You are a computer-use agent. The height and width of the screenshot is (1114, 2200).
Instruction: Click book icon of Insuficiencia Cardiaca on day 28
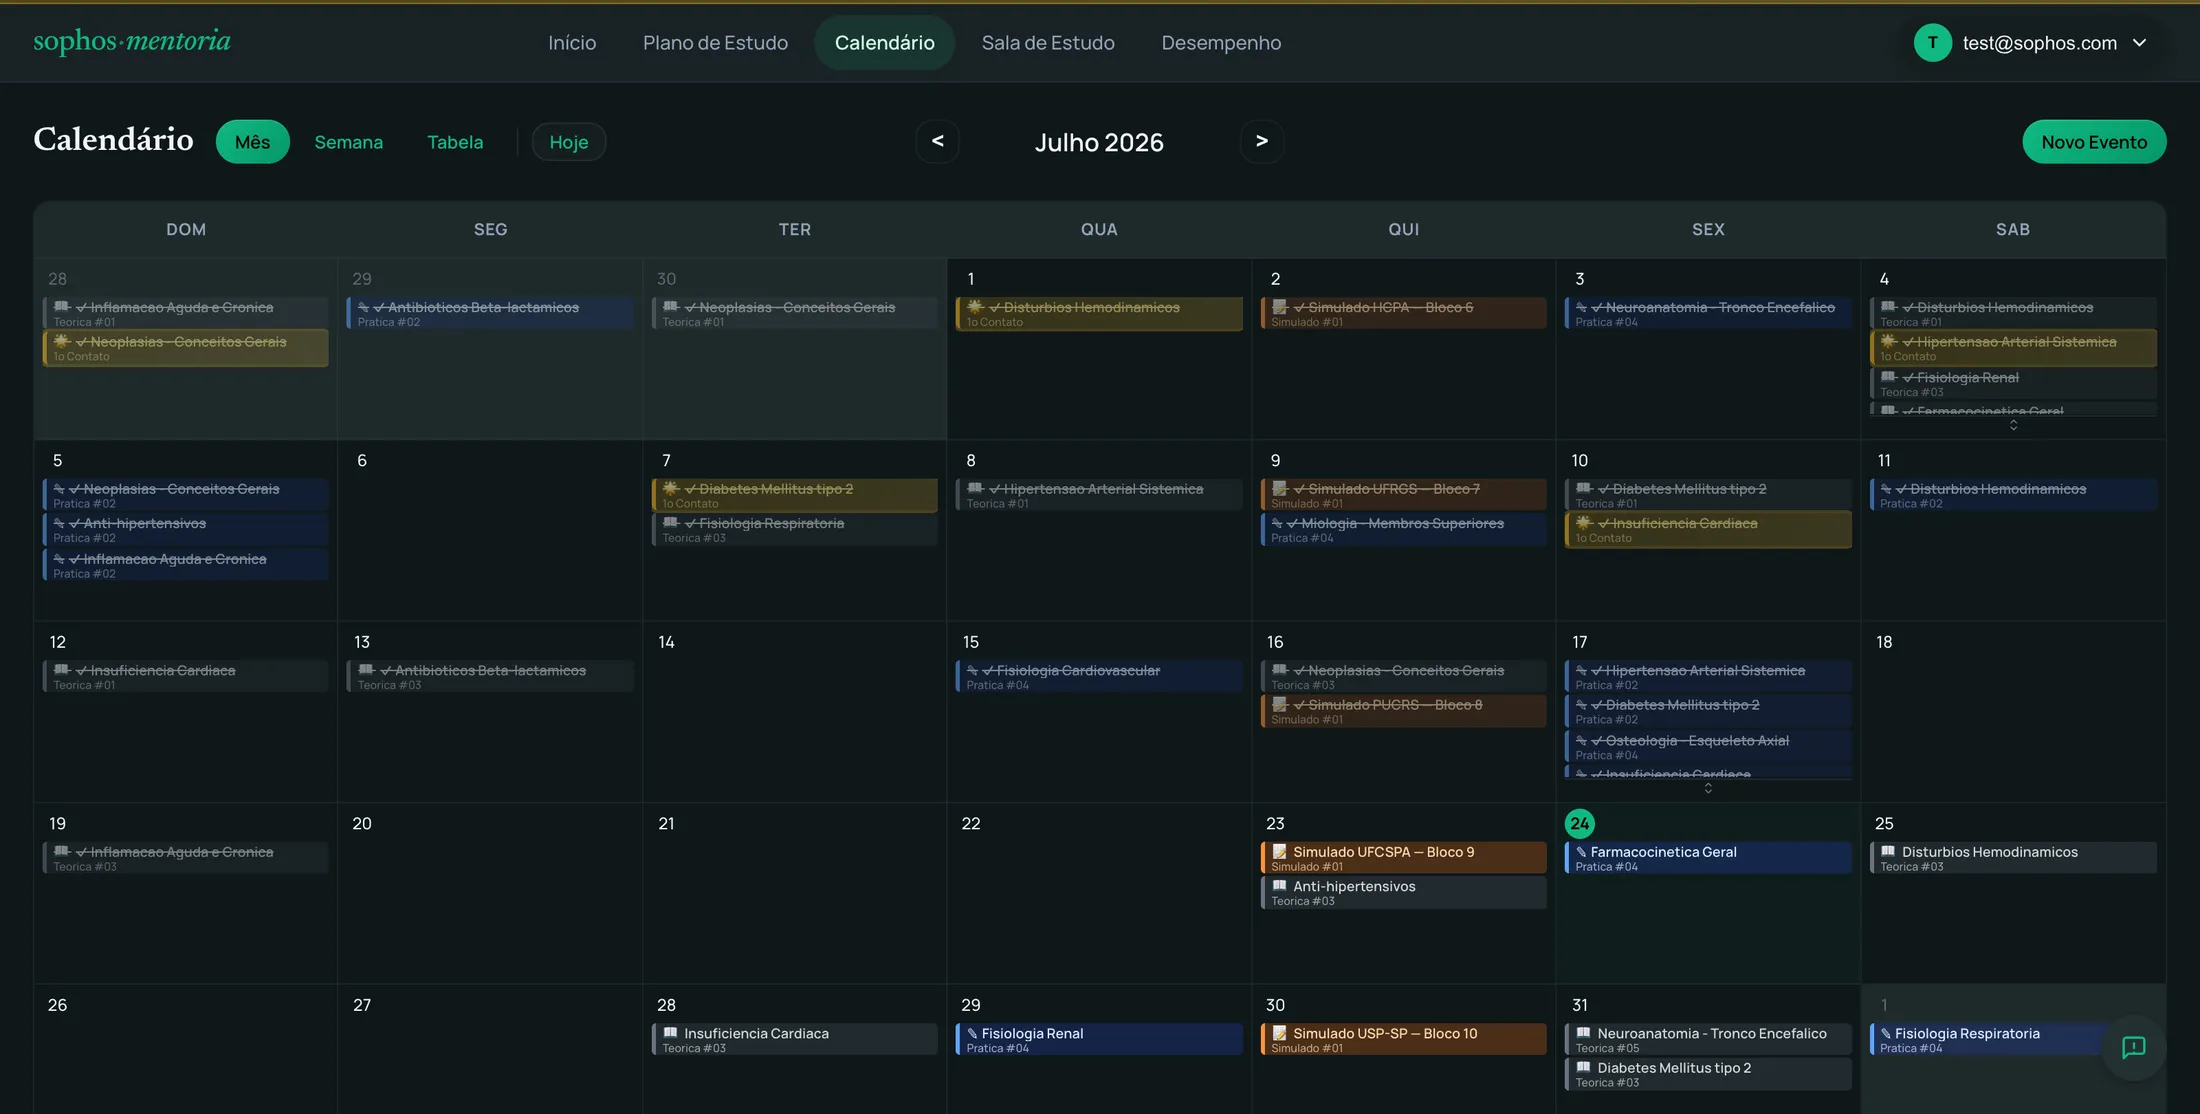[670, 1032]
